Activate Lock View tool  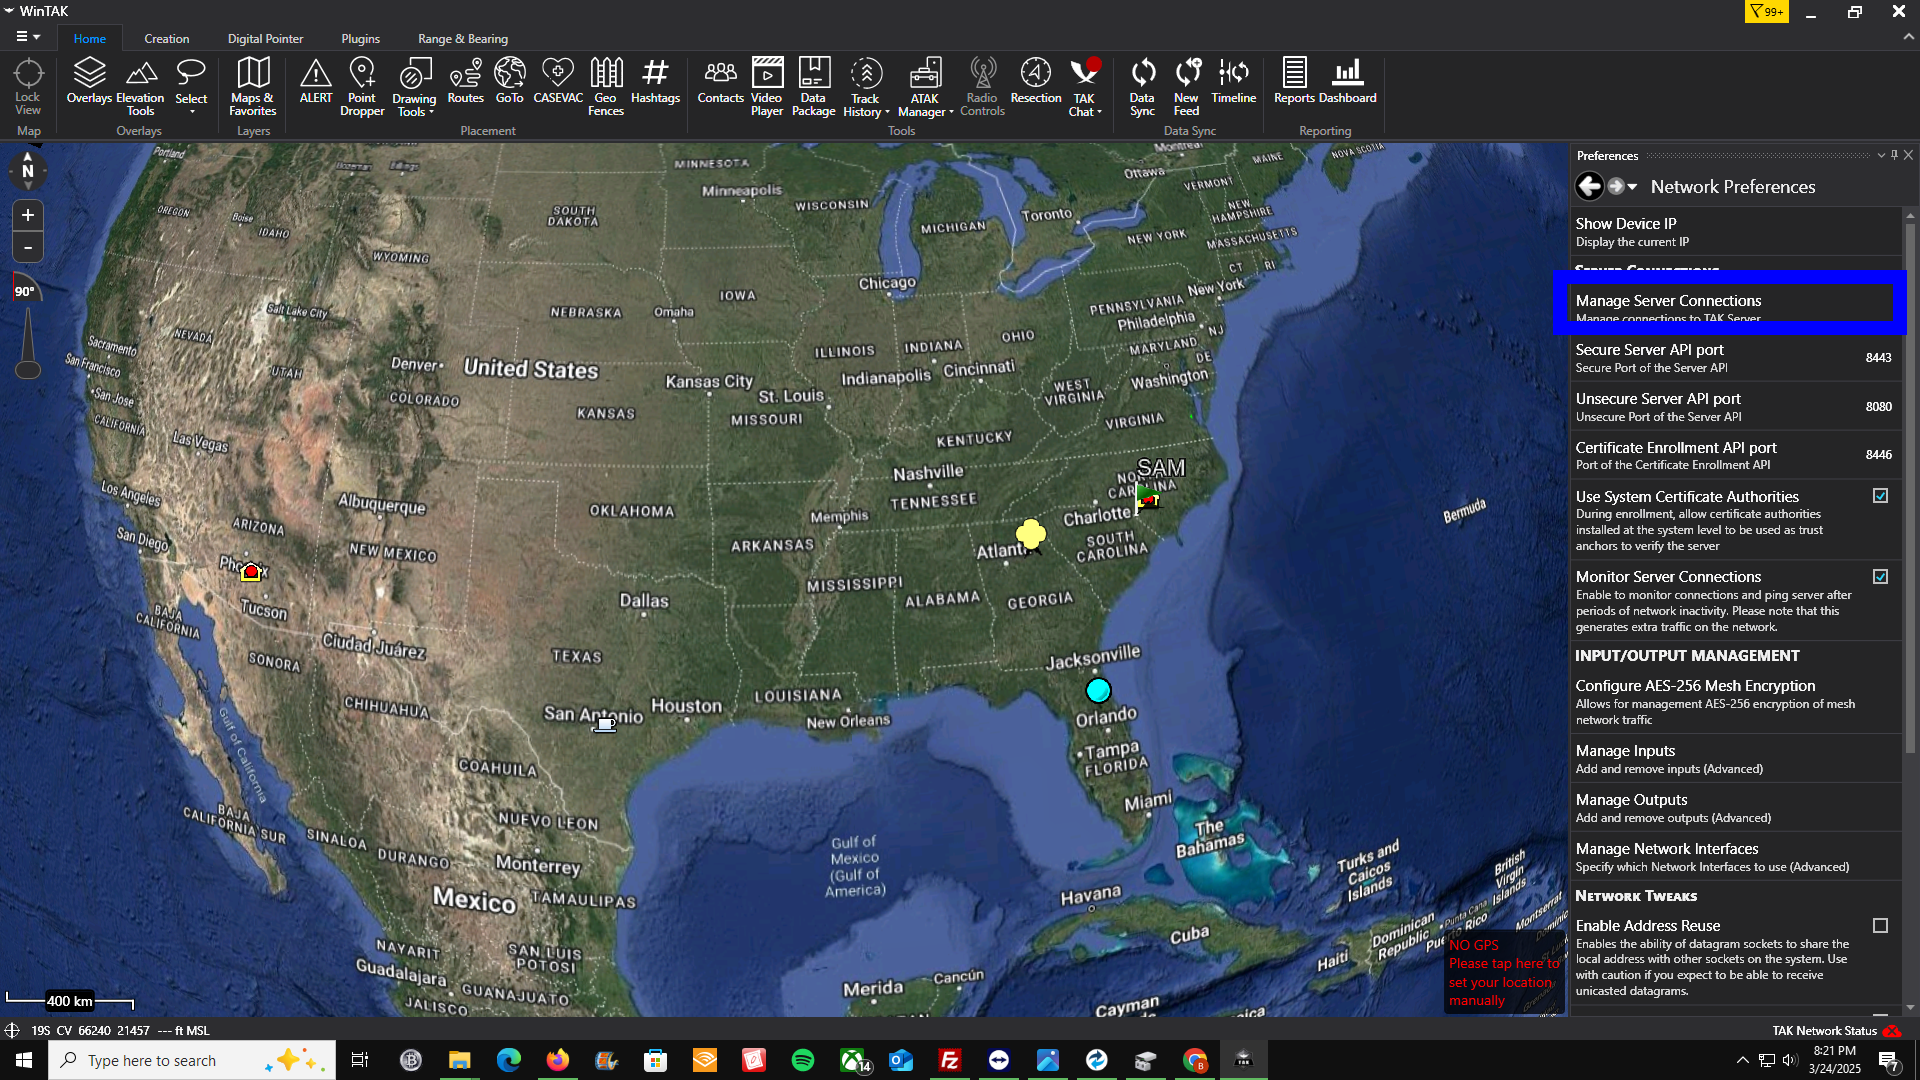coord(28,87)
